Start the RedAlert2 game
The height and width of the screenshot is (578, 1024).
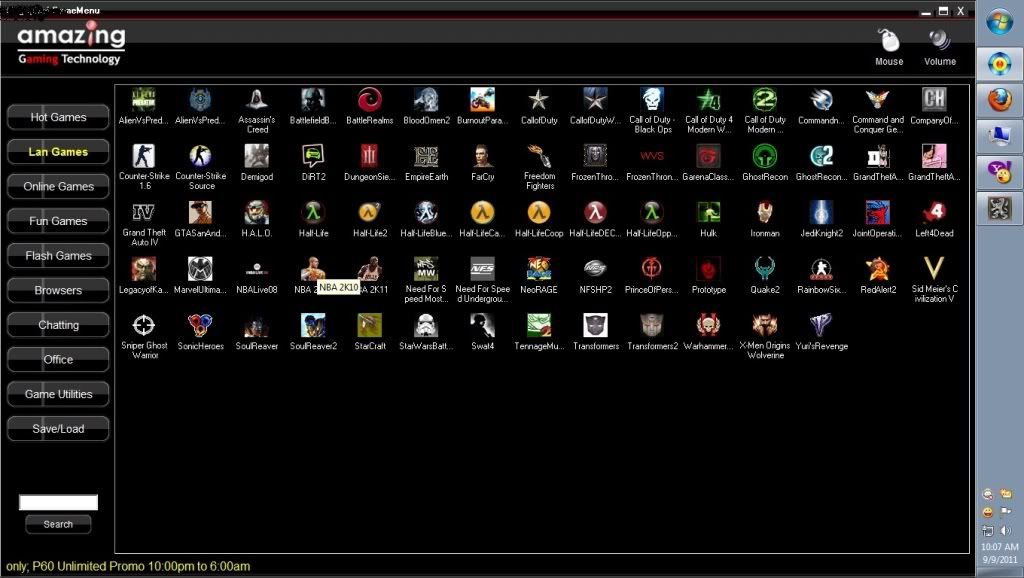click(x=878, y=269)
